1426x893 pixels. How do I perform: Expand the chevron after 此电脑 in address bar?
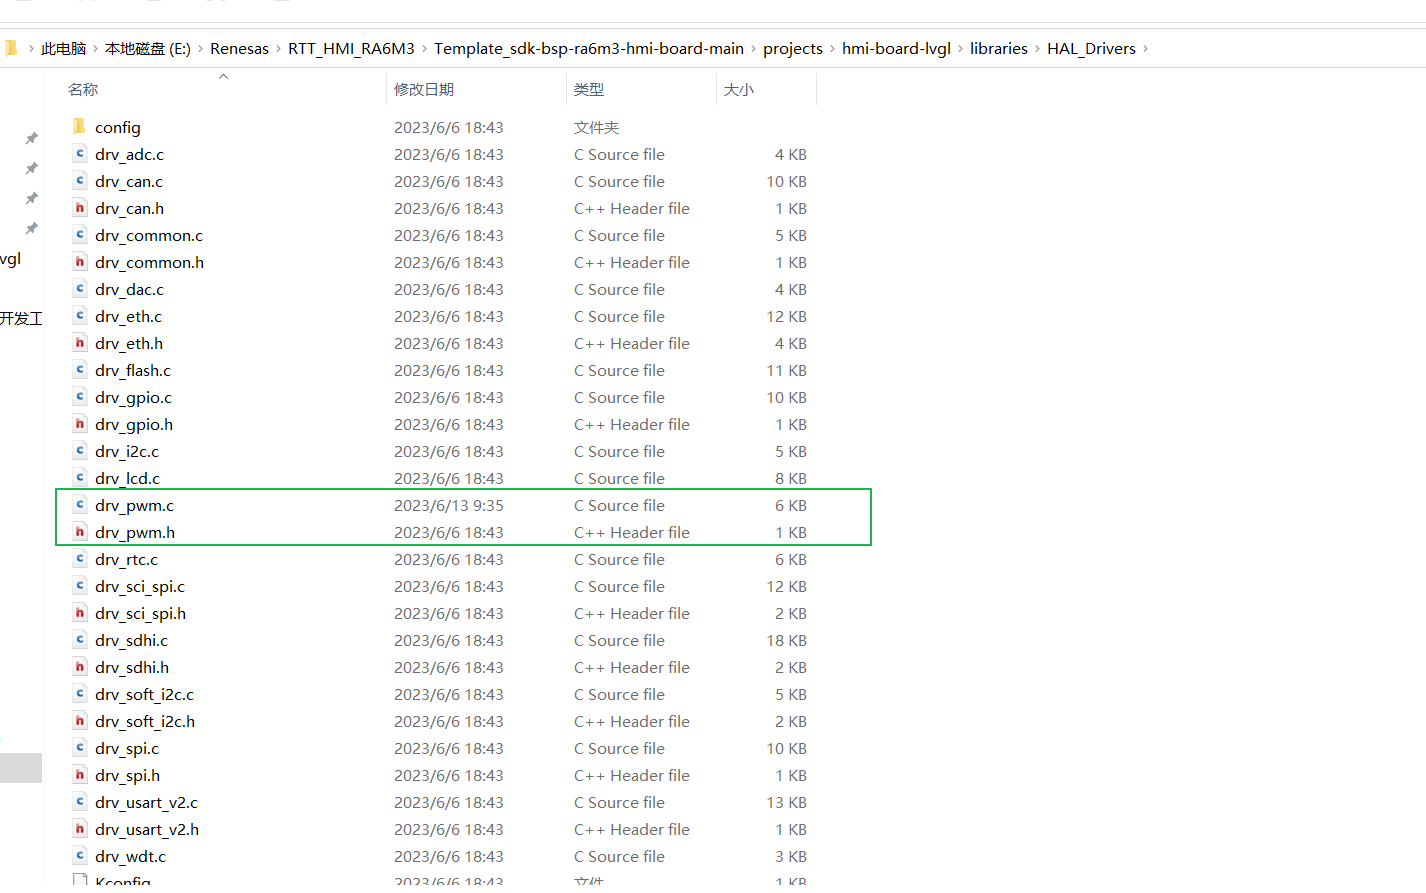(96, 49)
